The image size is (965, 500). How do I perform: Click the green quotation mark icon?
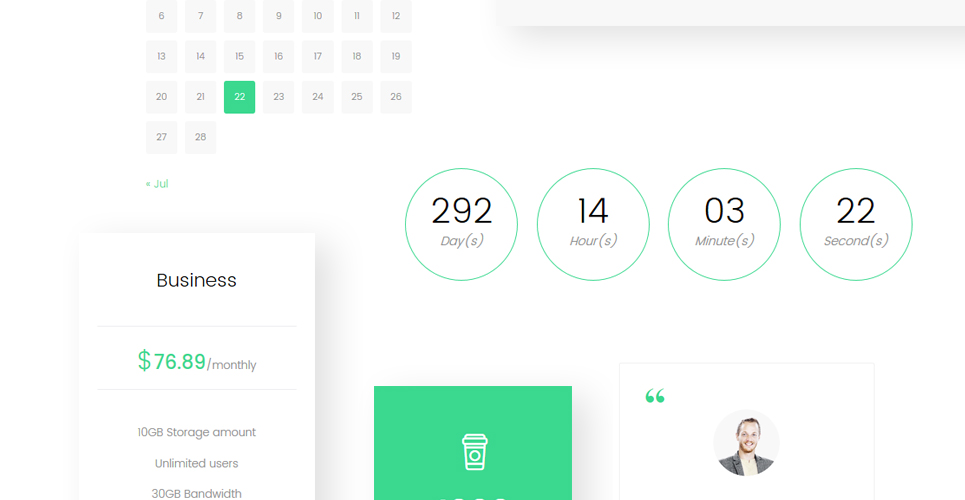click(x=655, y=396)
